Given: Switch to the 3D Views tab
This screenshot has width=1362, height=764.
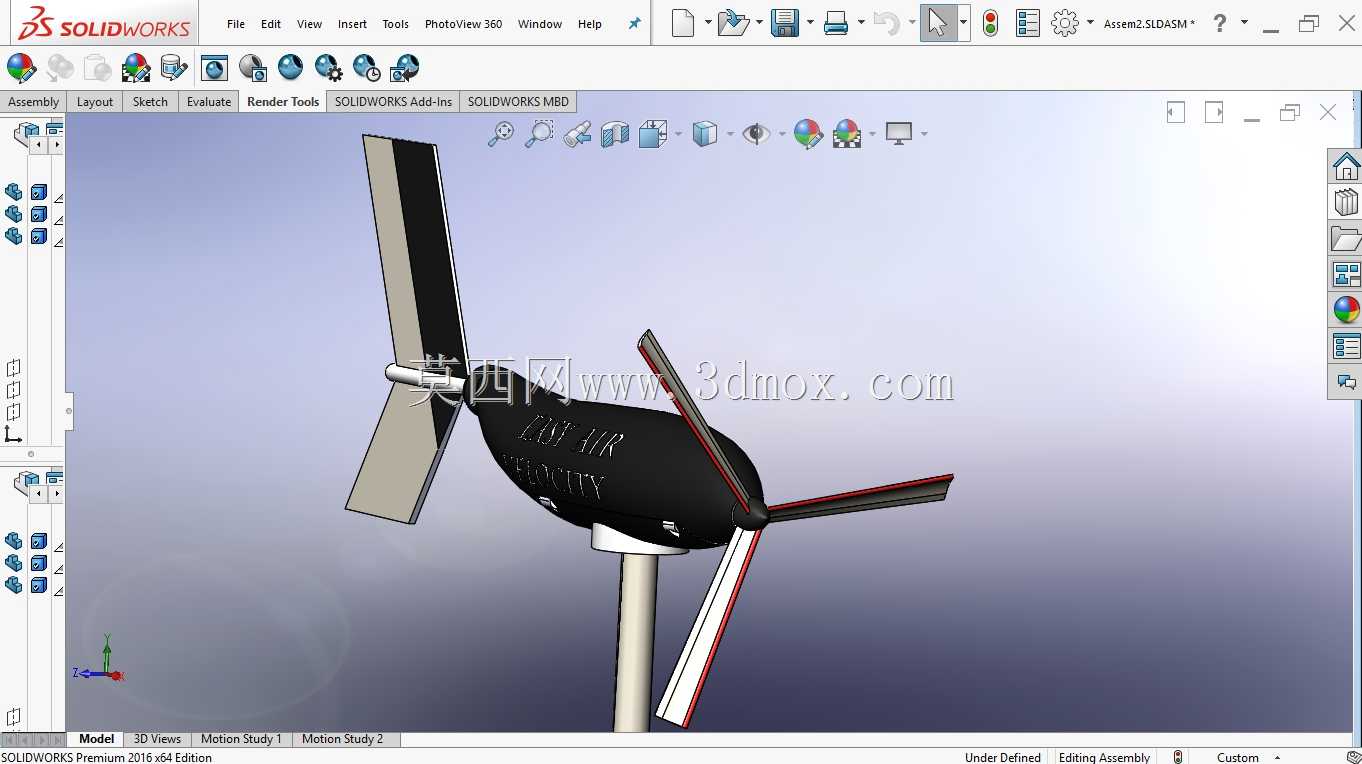Looking at the screenshot, I should click(157, 739).
